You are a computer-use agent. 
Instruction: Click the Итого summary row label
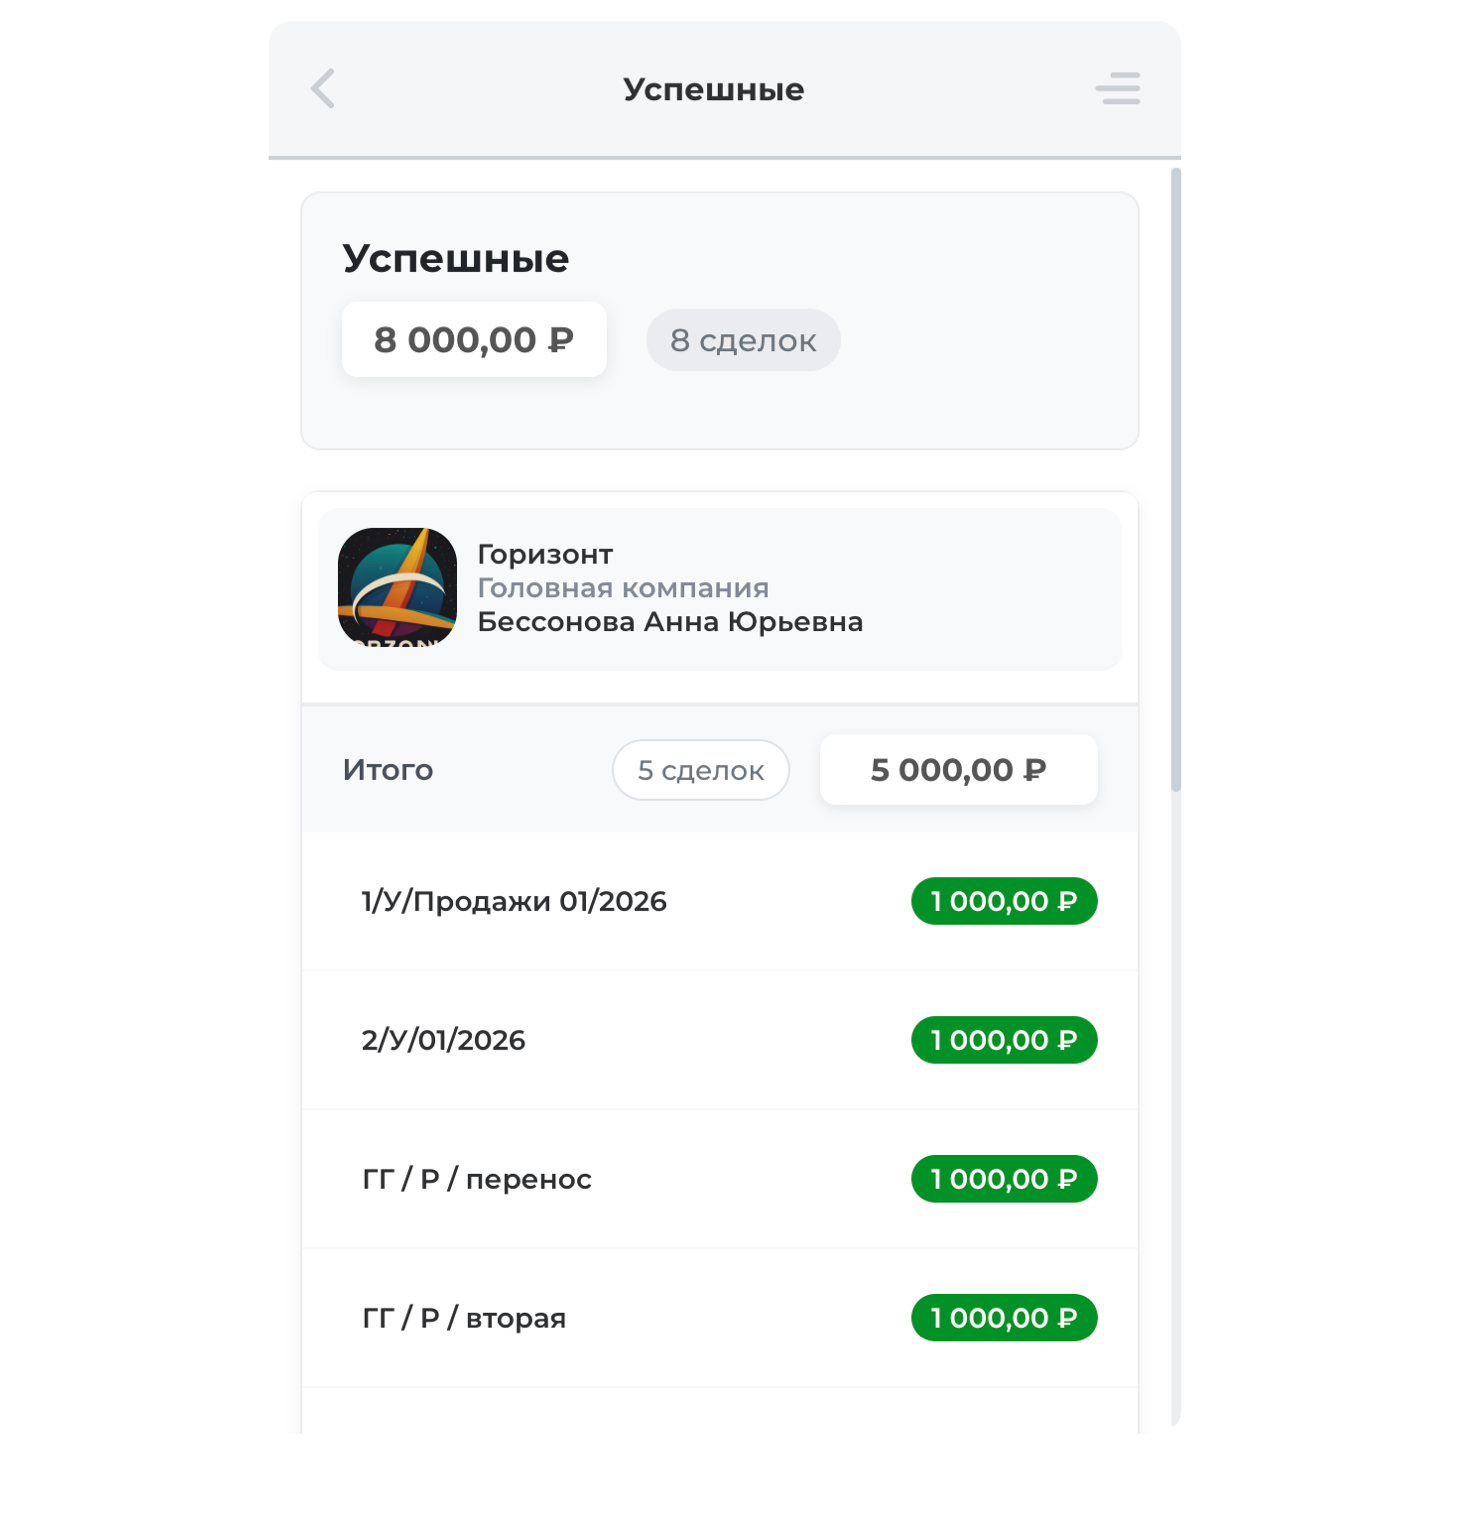tap(388, 770)
